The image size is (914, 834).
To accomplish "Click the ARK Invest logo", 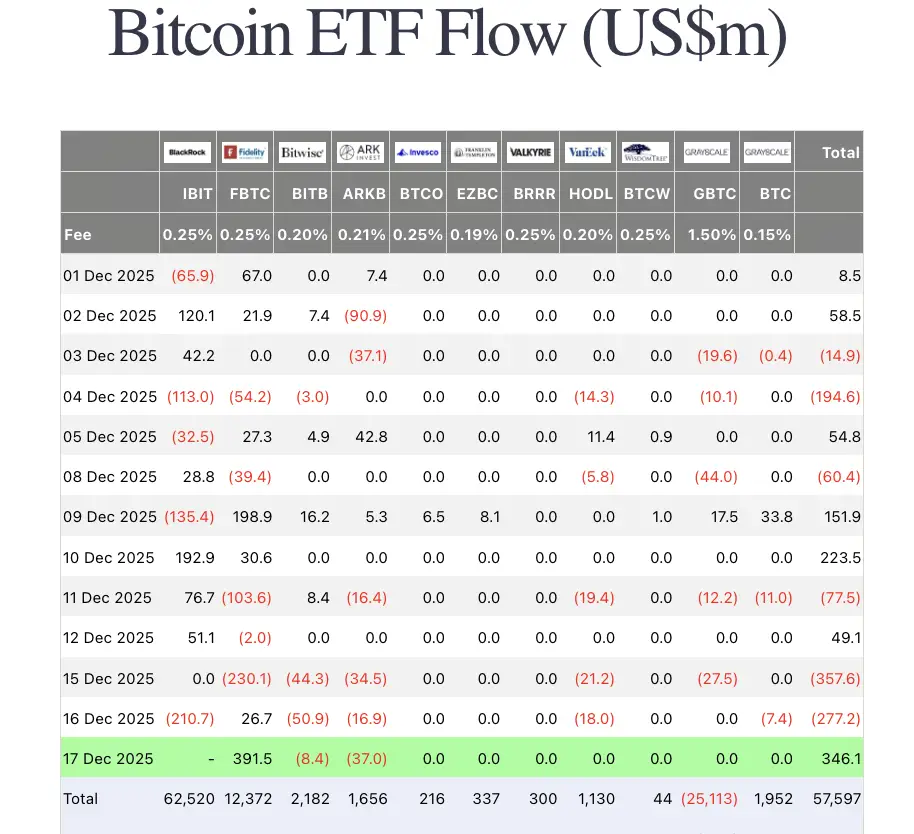I will coord(360,153).
